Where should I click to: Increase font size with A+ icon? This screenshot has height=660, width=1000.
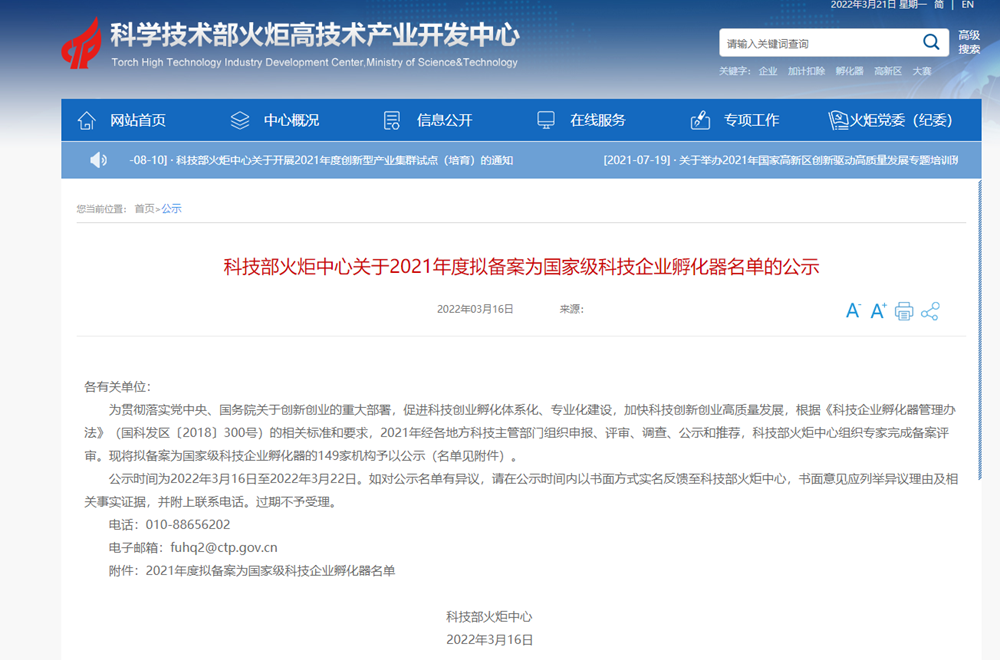(x=879, y=311)
